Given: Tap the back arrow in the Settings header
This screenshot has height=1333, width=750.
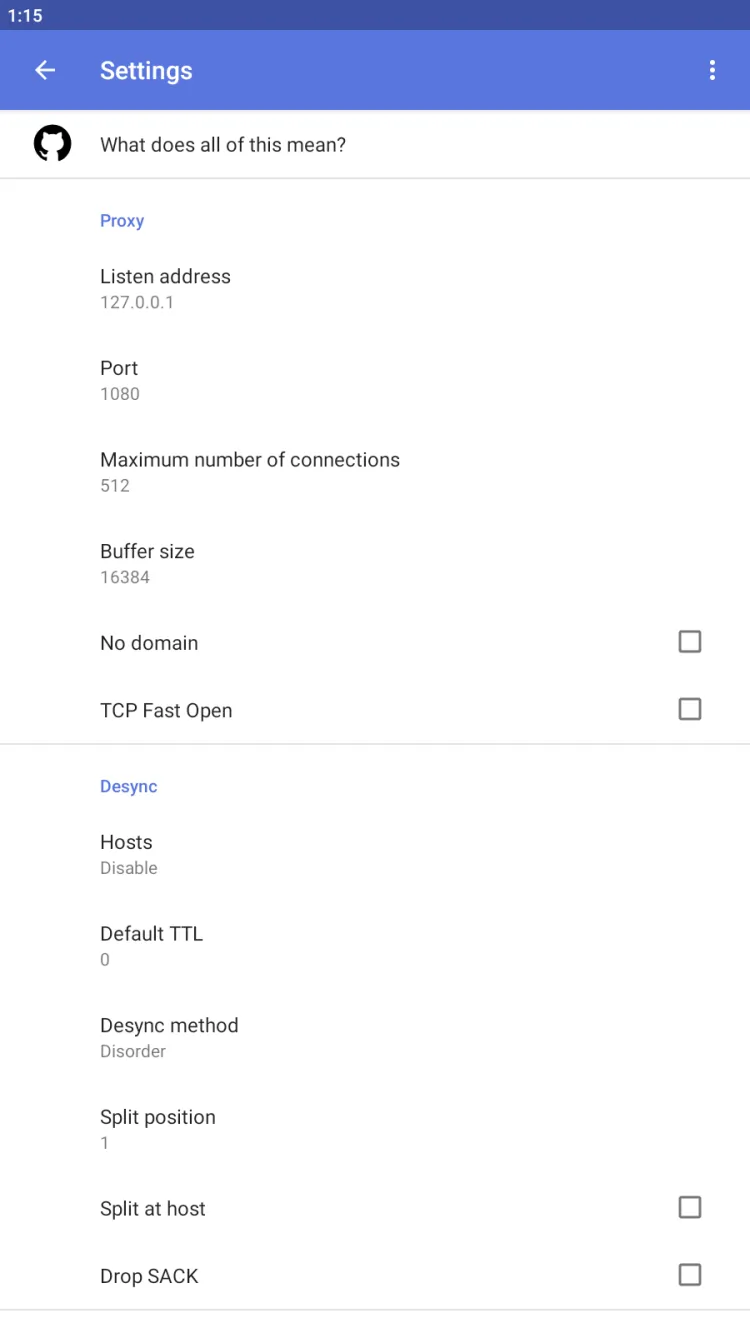Looking at the screenshot, I should (x=45, y=70).
